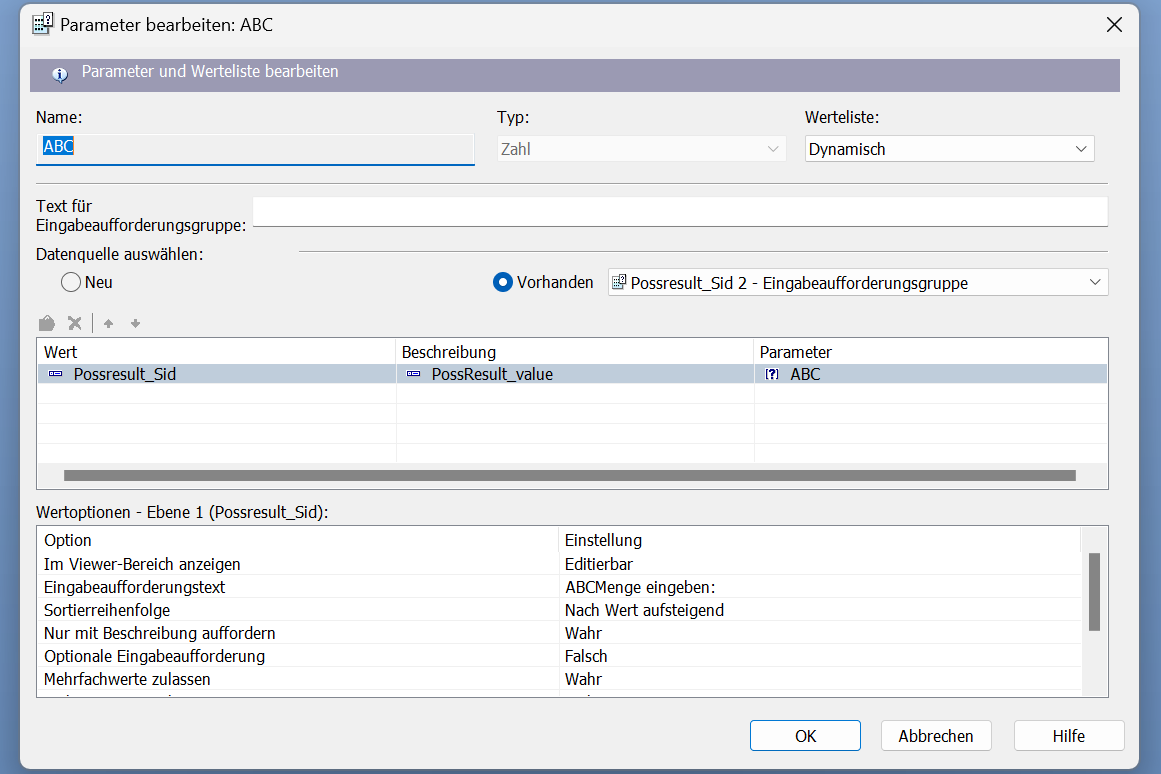Select the Vorhanden radio button
Image resolution: width=1161 pixels, height=774 pixels.
point(503,282)
